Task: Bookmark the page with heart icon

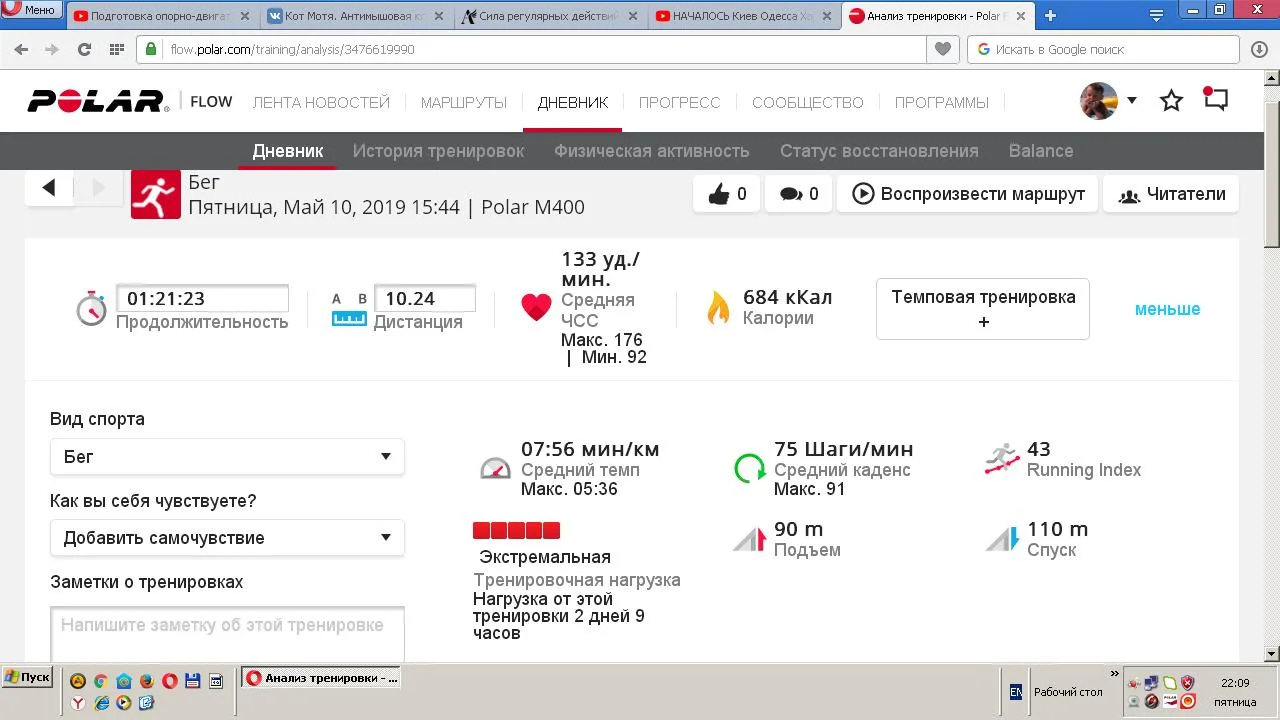Action: tap(942, 49)
